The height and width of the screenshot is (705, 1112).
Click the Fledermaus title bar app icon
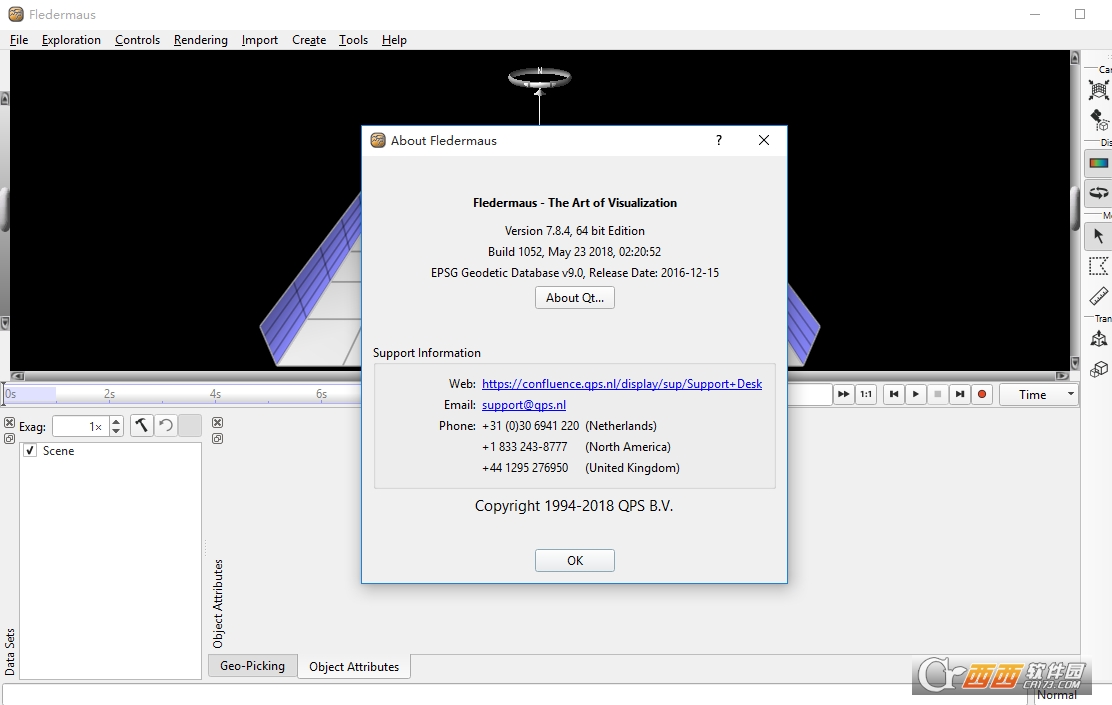16,14
